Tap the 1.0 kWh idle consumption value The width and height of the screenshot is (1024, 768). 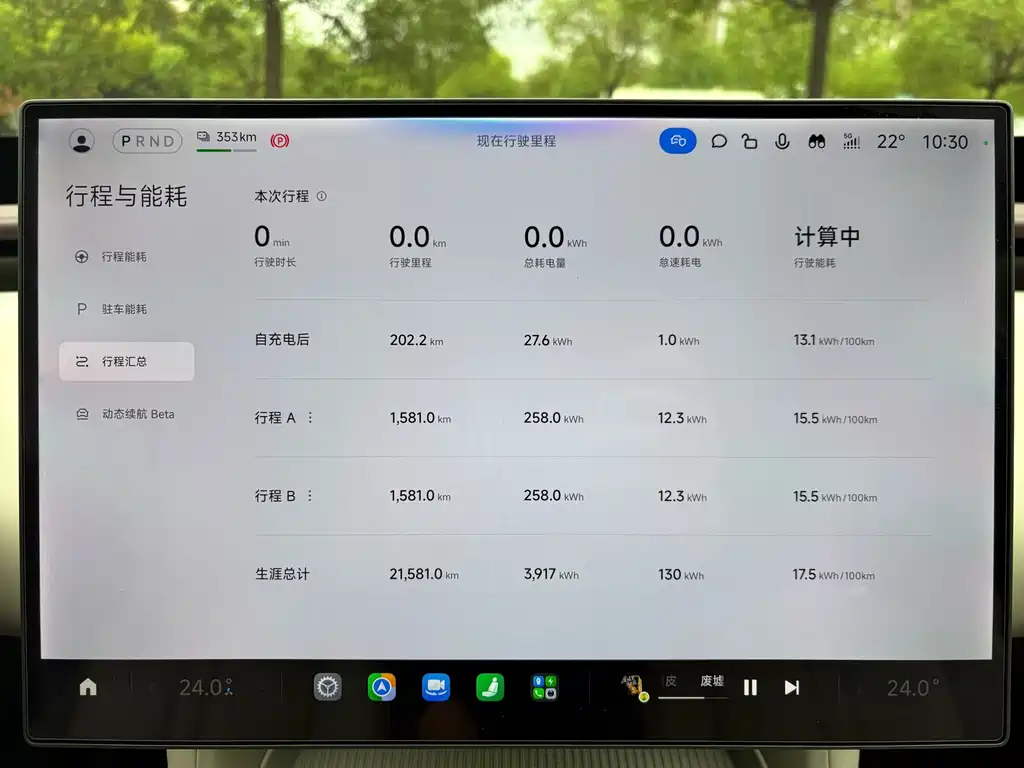pos(679,340)
